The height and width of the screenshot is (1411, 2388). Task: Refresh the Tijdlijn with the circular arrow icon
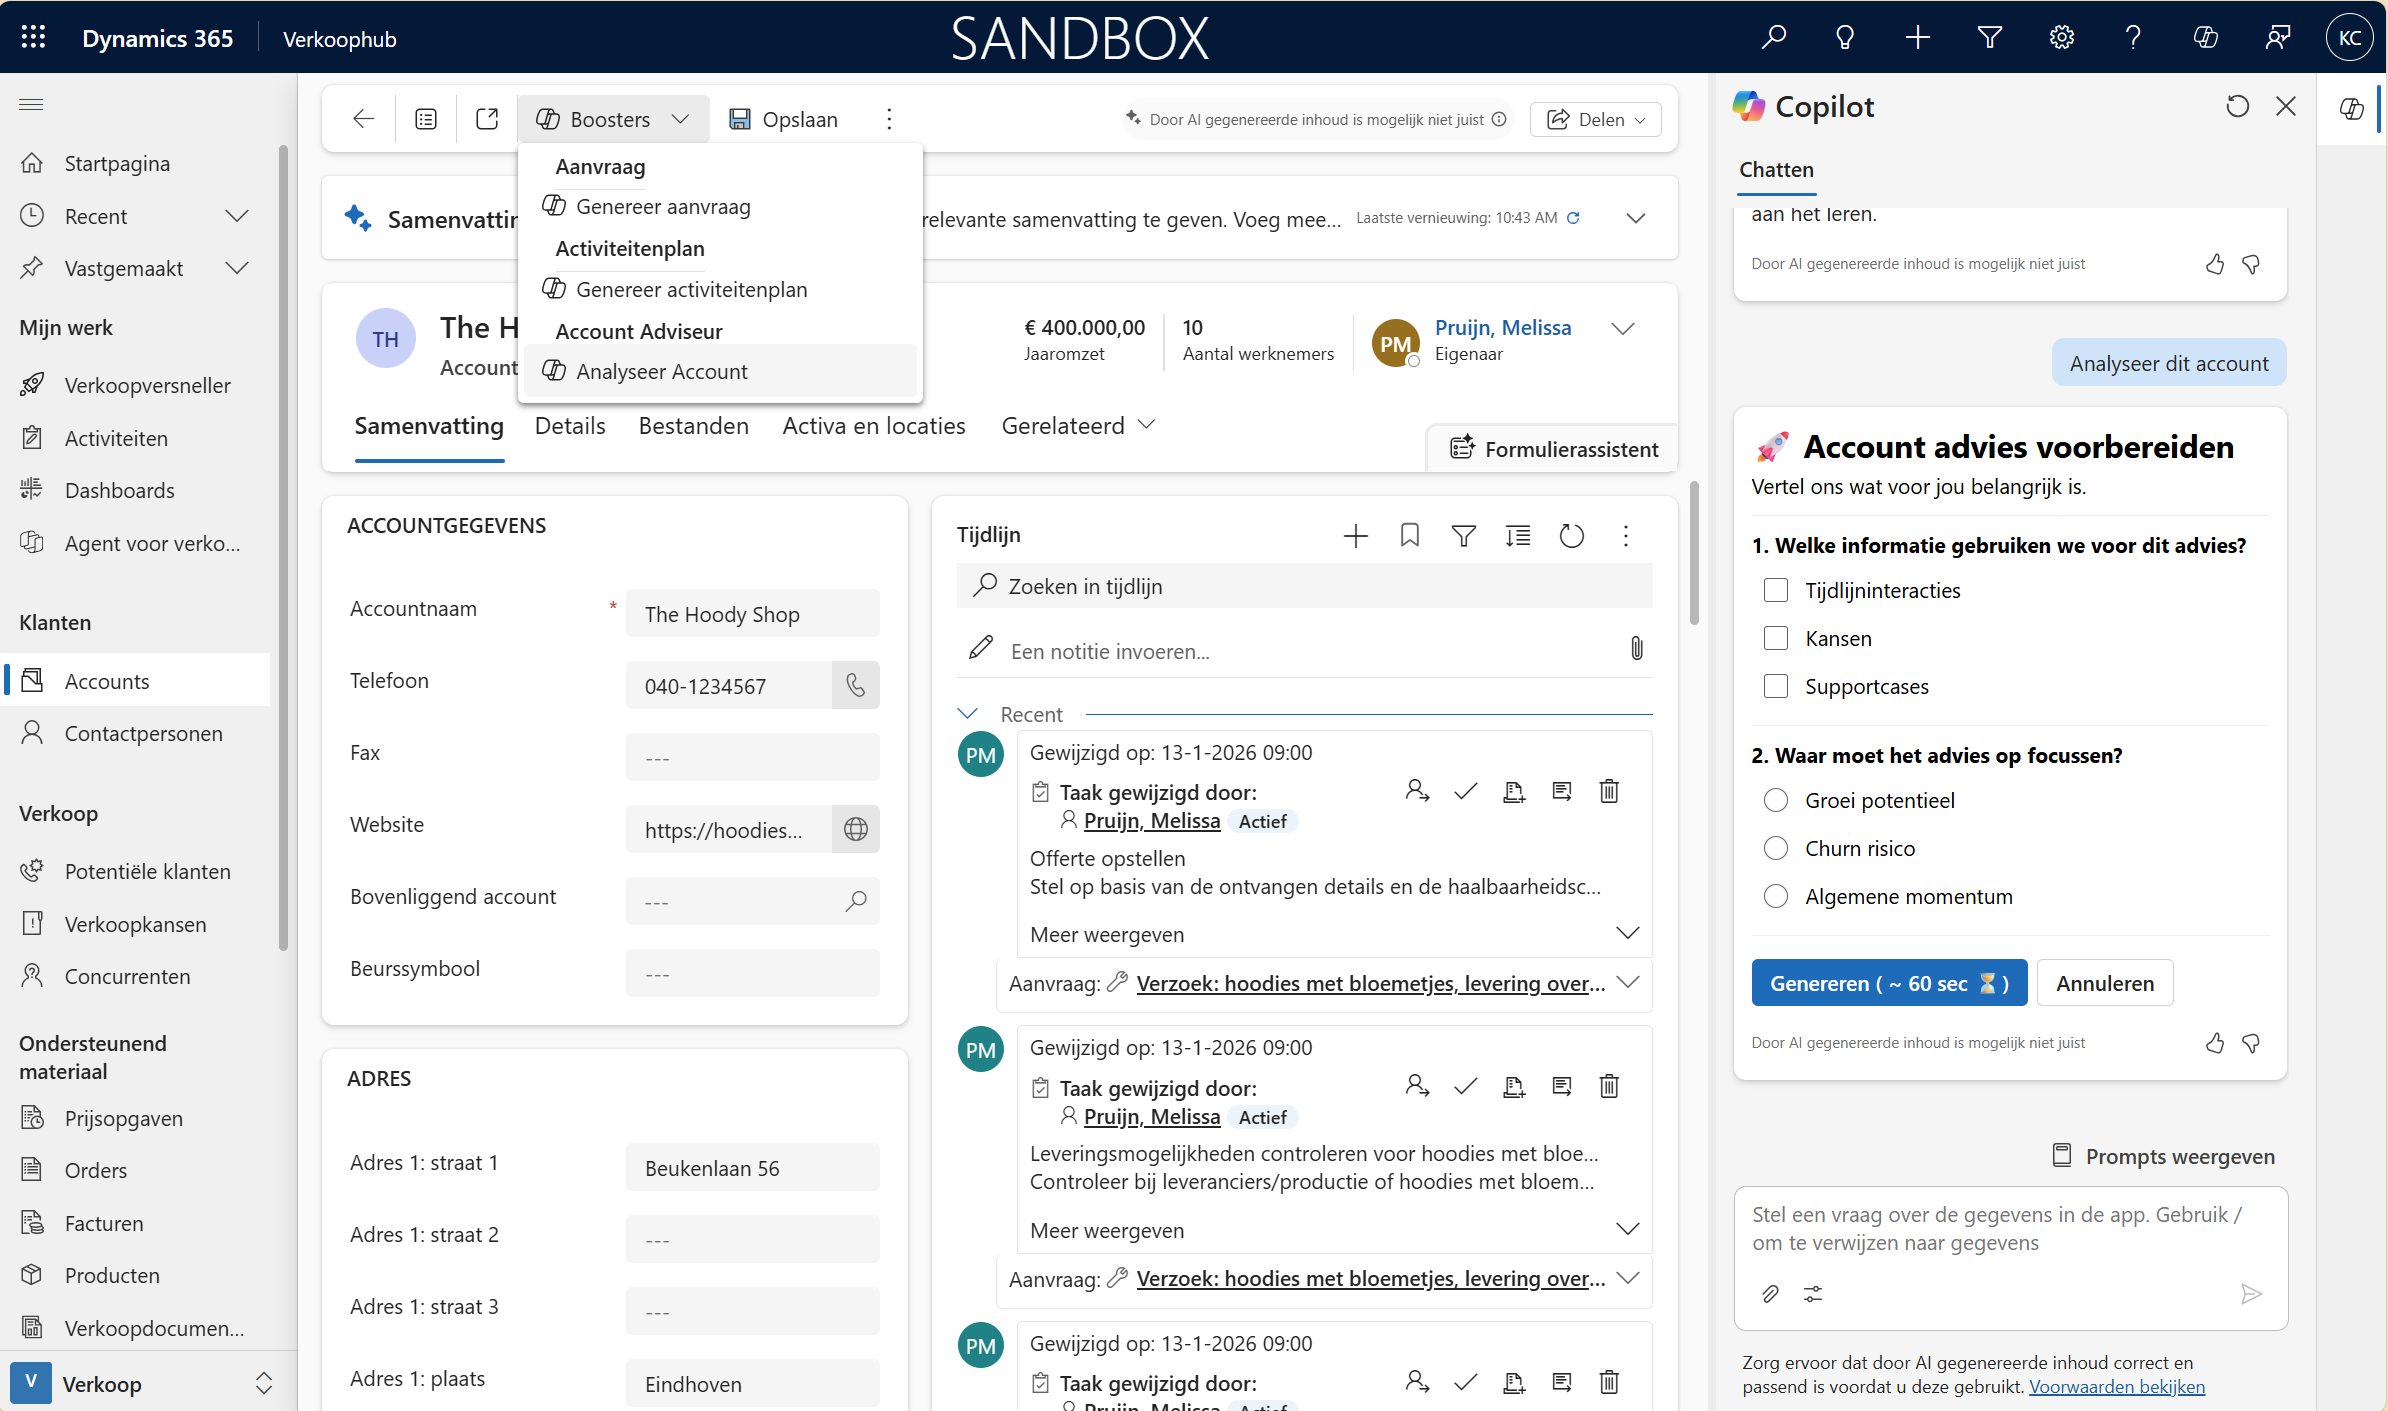pos(1571,536)
